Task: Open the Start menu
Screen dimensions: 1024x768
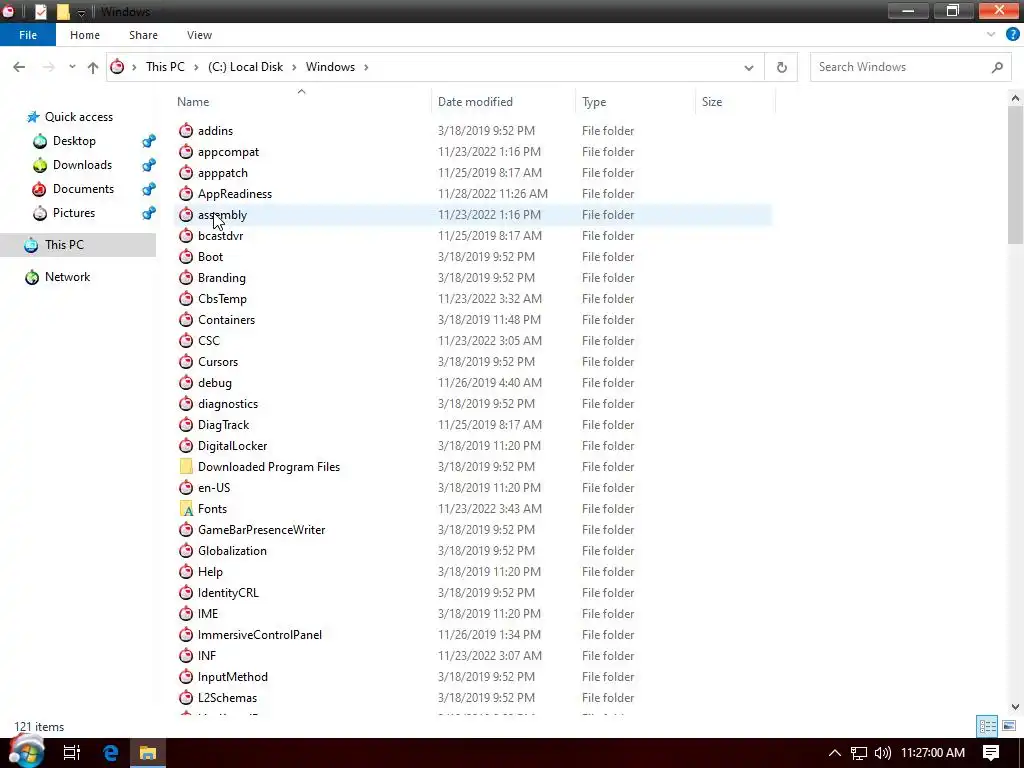Action: (26, 751)
